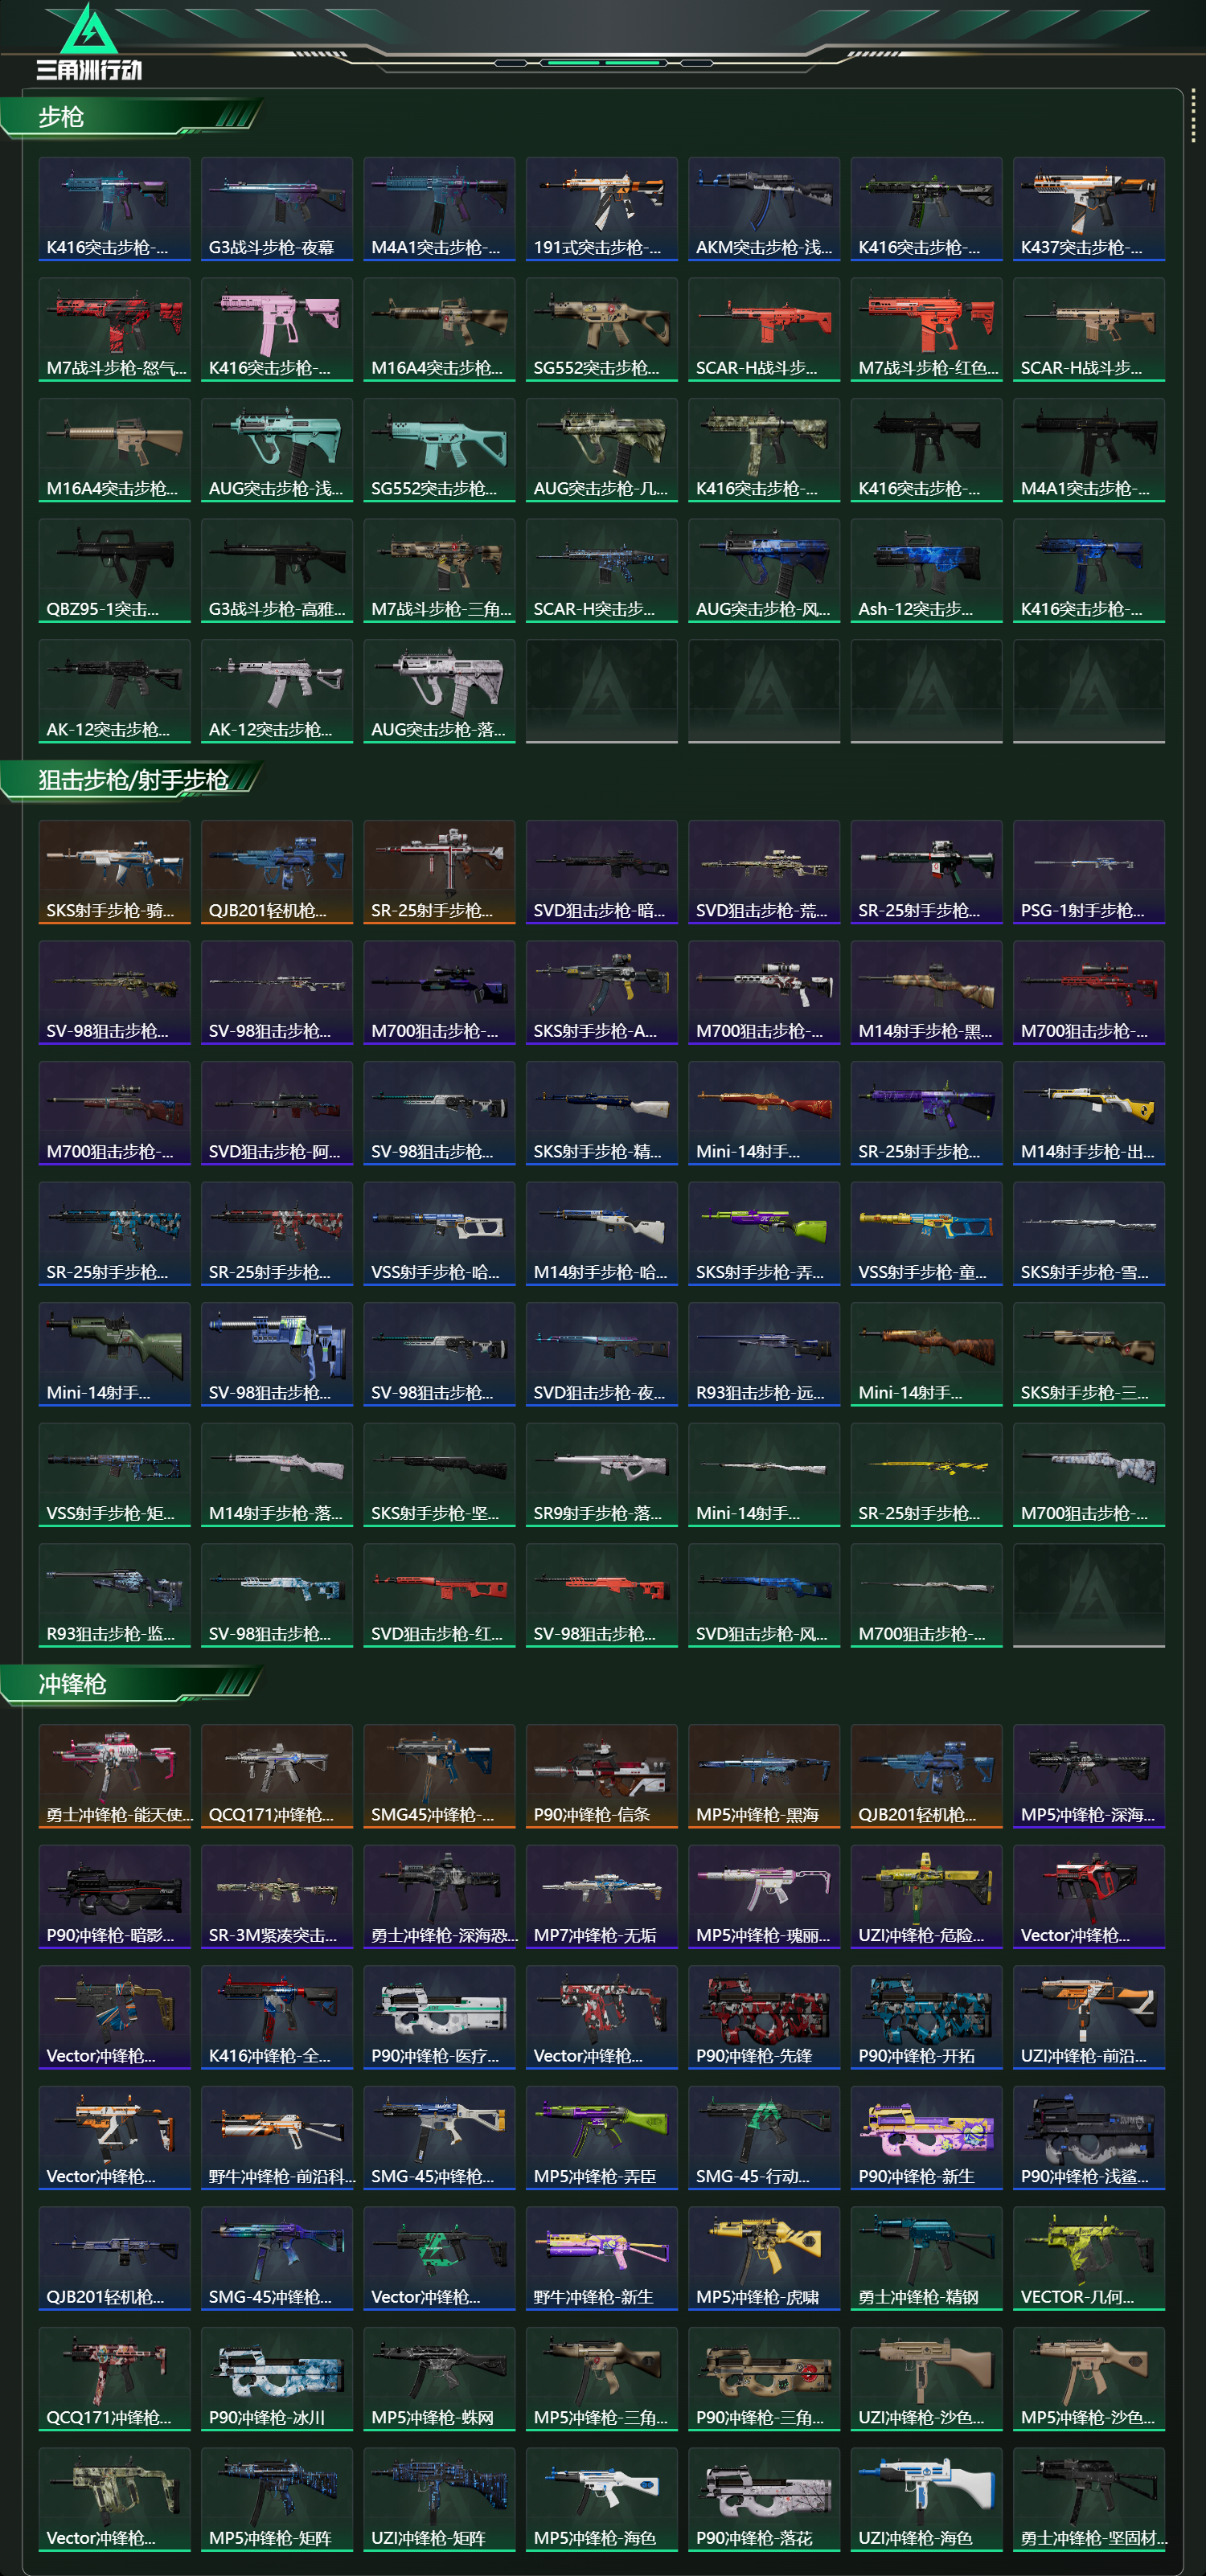Viewport: 1206px width, 2576px height.
Task: Select the P90冲锋枪-开拓 skin icon
Action: [x=927, y=2017]
